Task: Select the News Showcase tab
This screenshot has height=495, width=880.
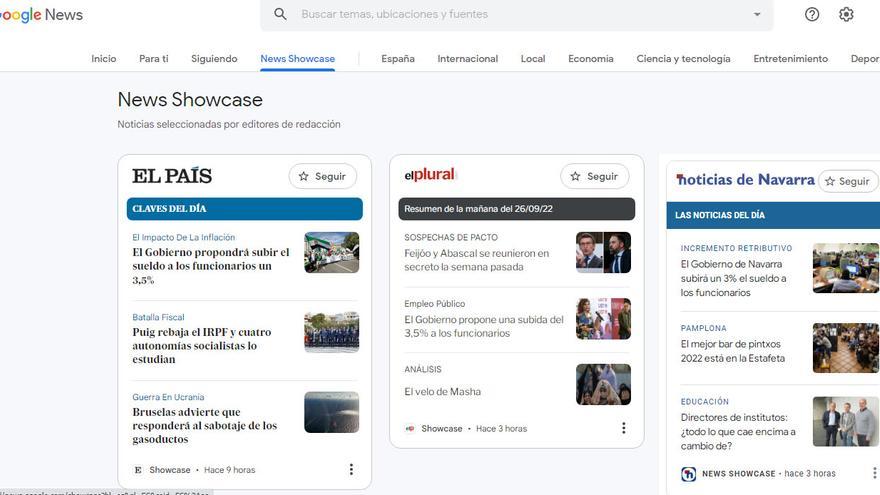Action: click(297, 58)
